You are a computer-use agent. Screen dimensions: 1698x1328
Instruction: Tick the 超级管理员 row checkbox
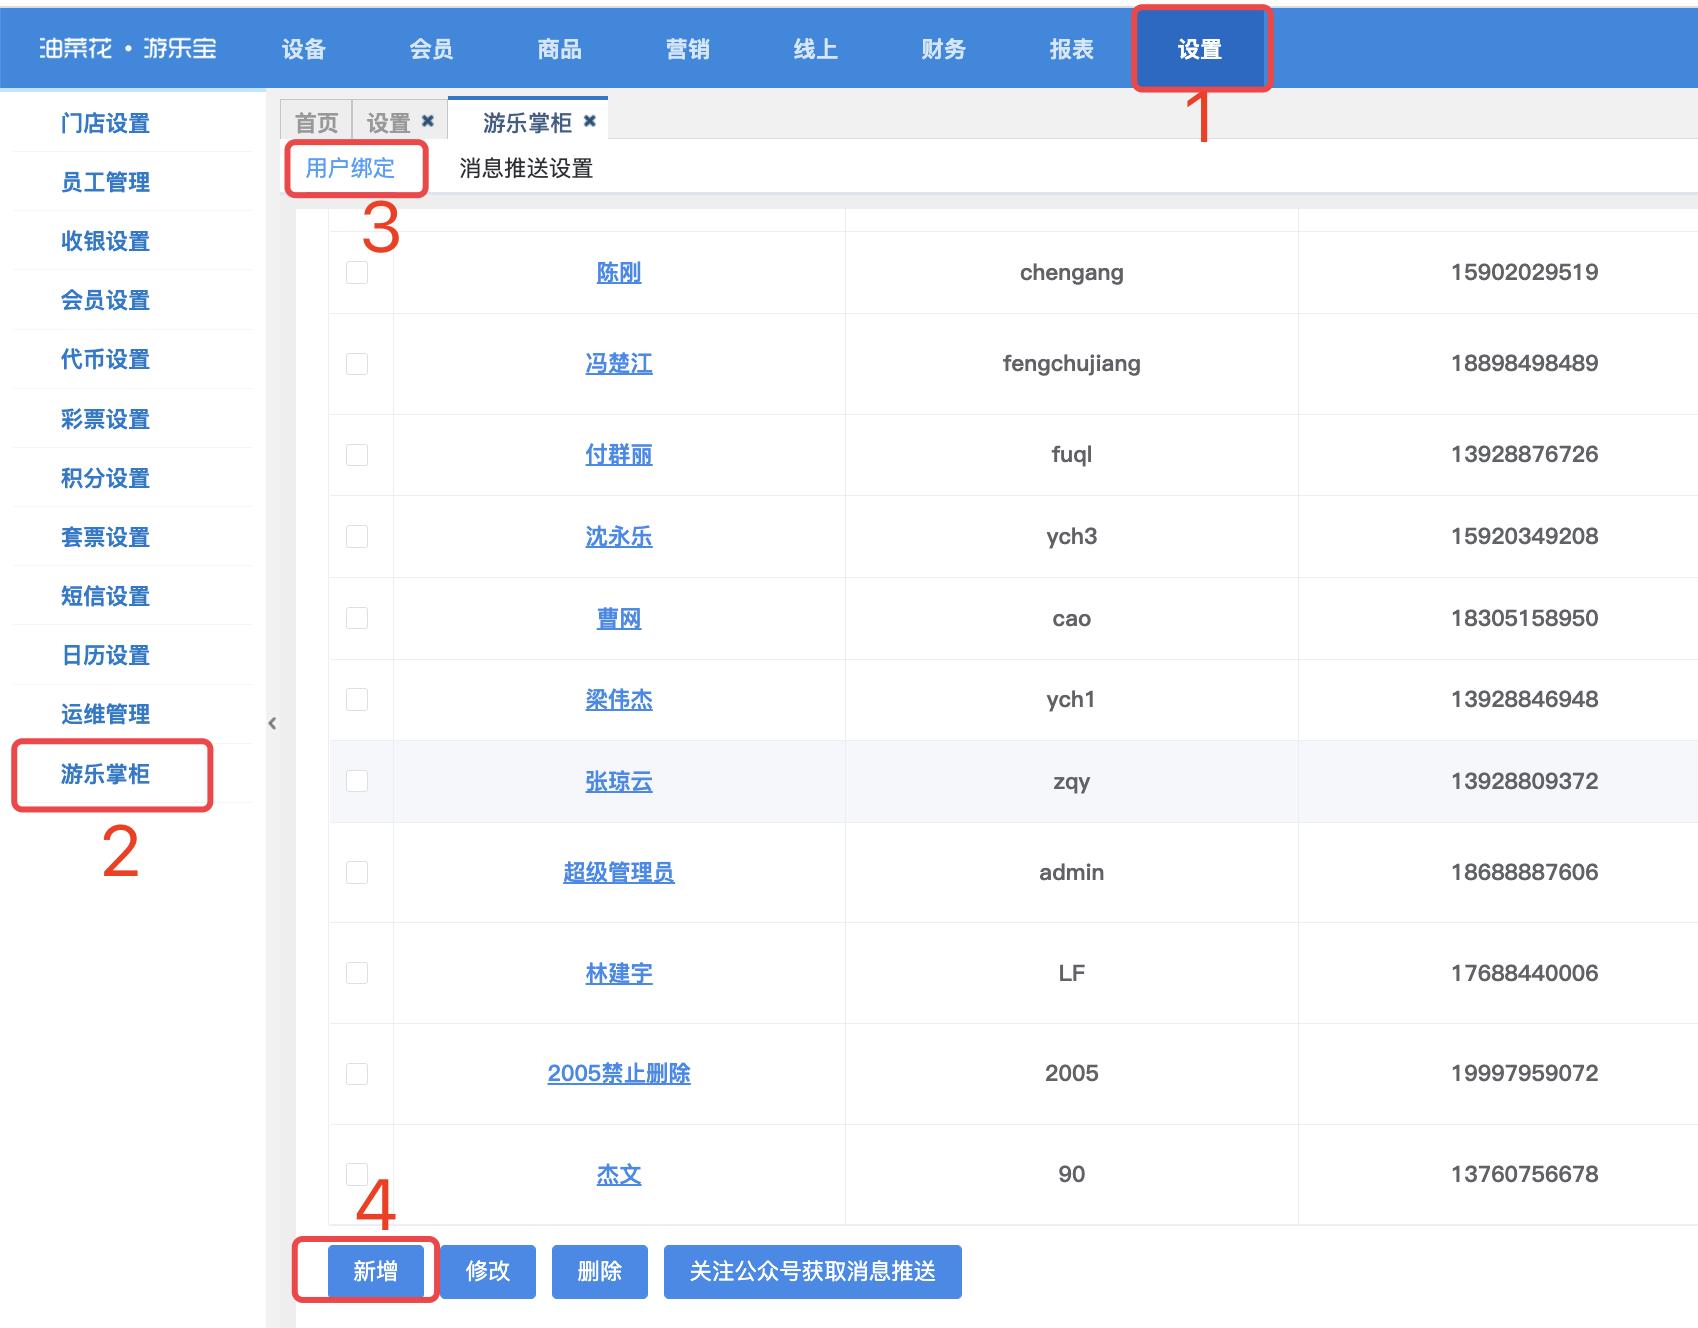tap(357, 872)
